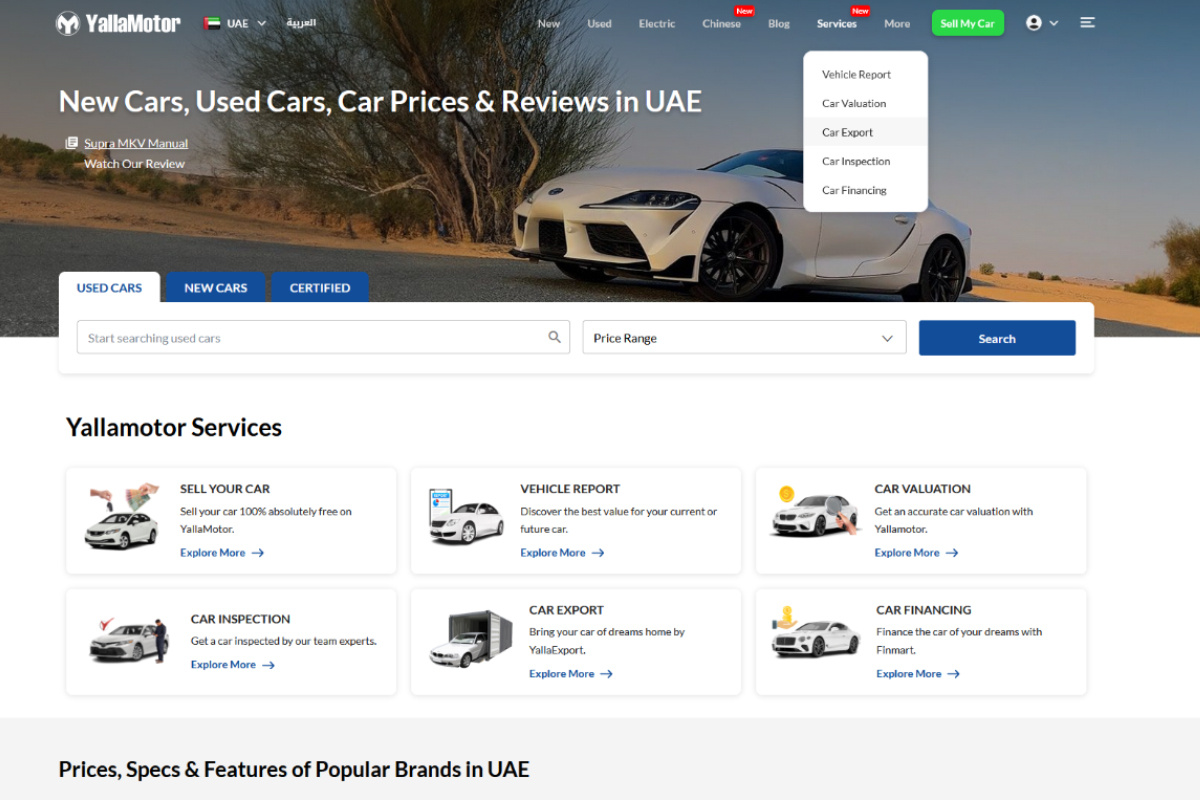Image resolution: width=1200 pixels, height=800 pixels.
Task: Open the Price Range dropdown
Action: point(744,337)
